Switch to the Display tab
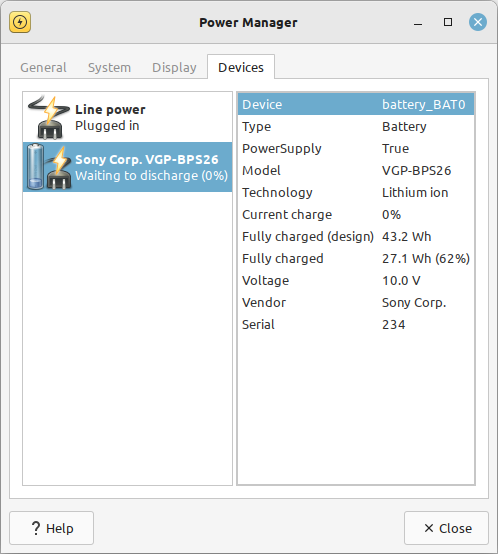This screenshot has height=554, width=498. pos(174,67)
